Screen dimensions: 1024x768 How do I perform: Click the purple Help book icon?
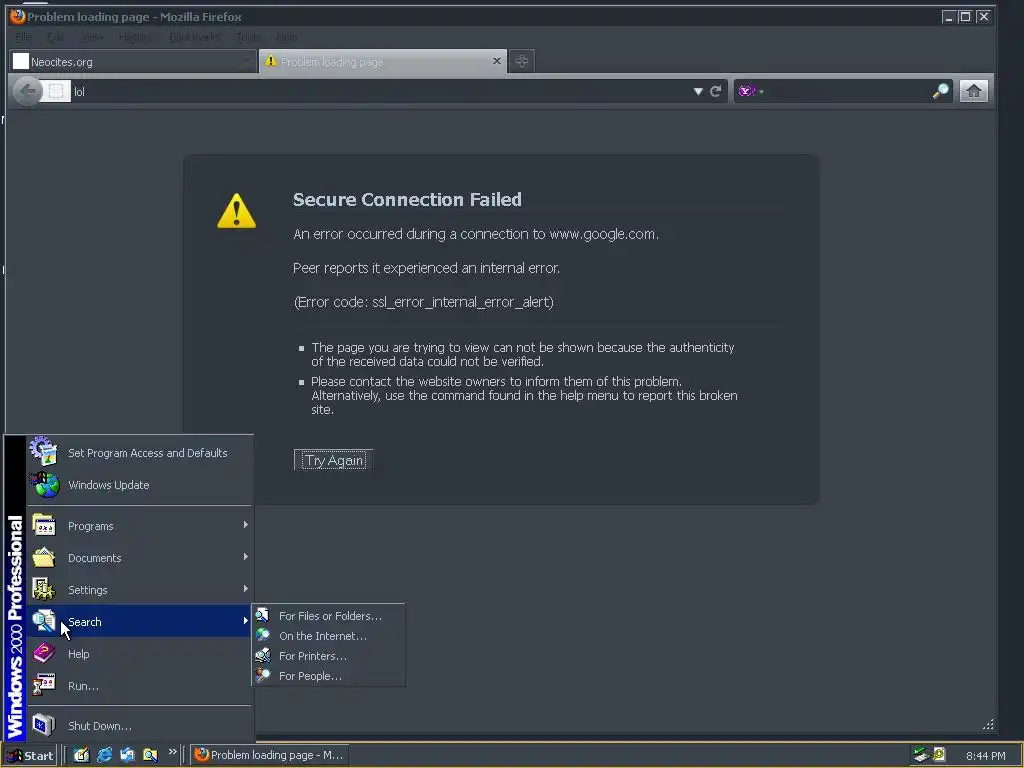[44, 653]
